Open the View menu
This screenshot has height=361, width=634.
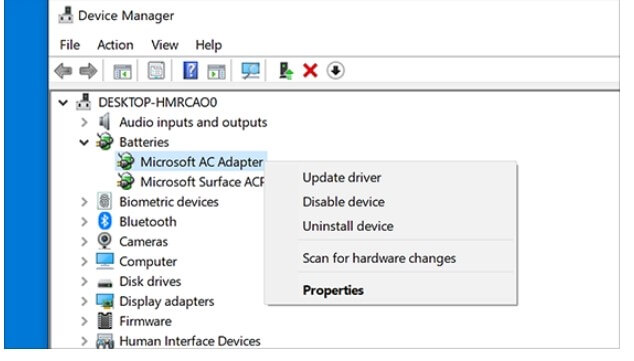click(165, 44)
